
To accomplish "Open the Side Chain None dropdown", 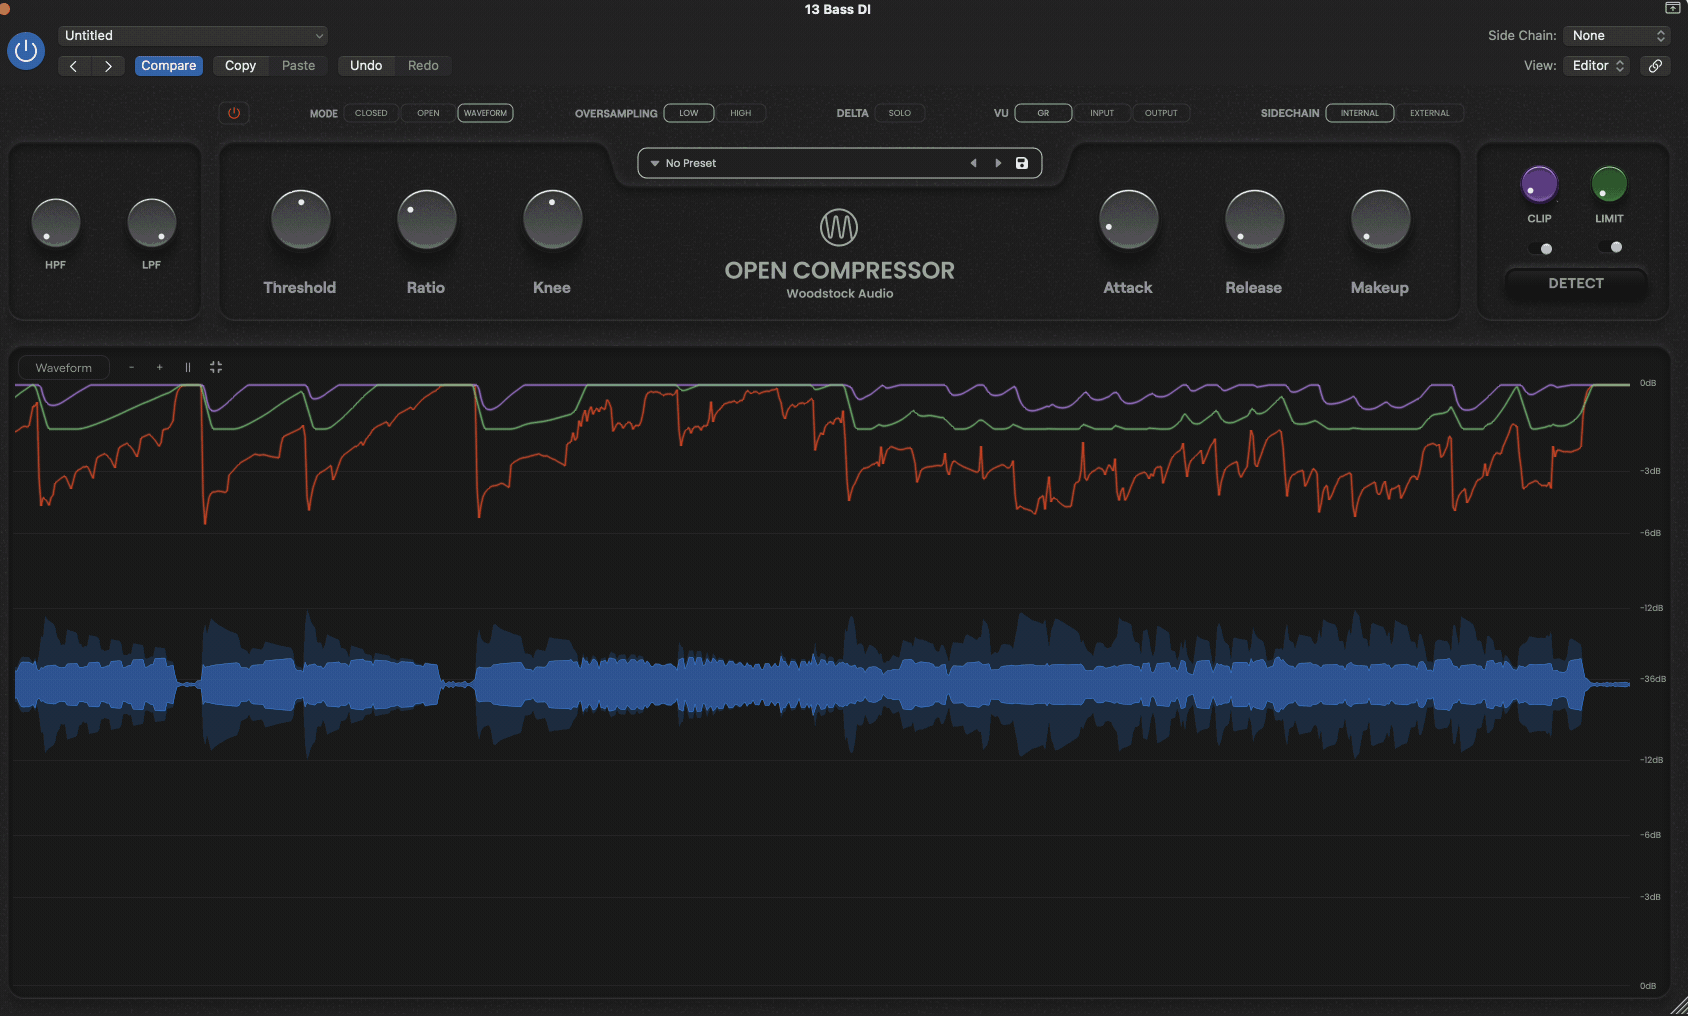I will tap(1616, 36).
